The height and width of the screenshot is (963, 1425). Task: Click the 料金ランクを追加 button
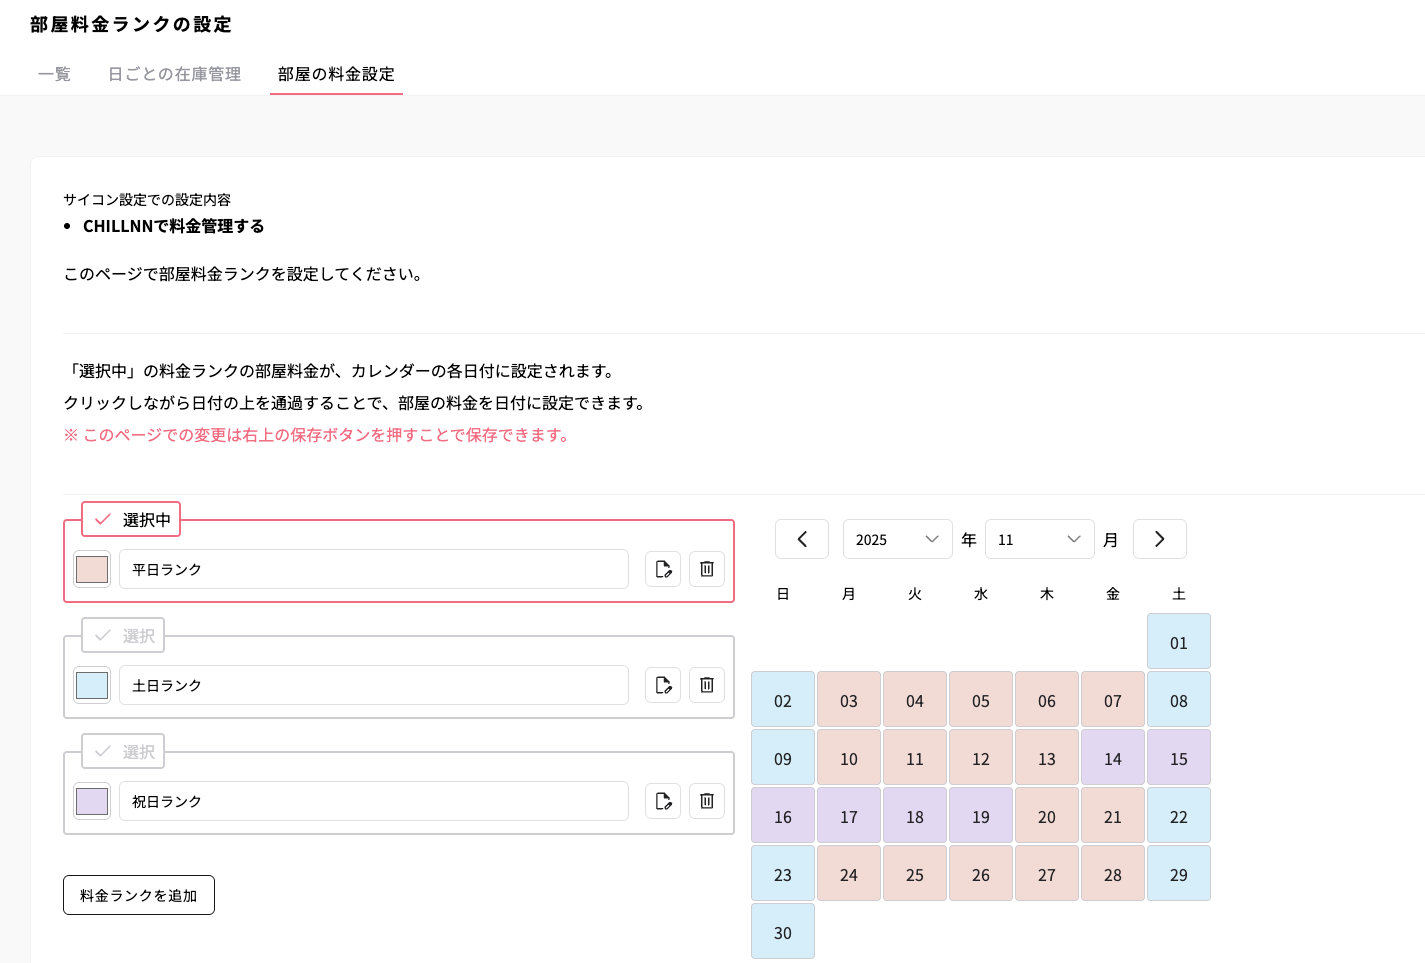(138, 895)
